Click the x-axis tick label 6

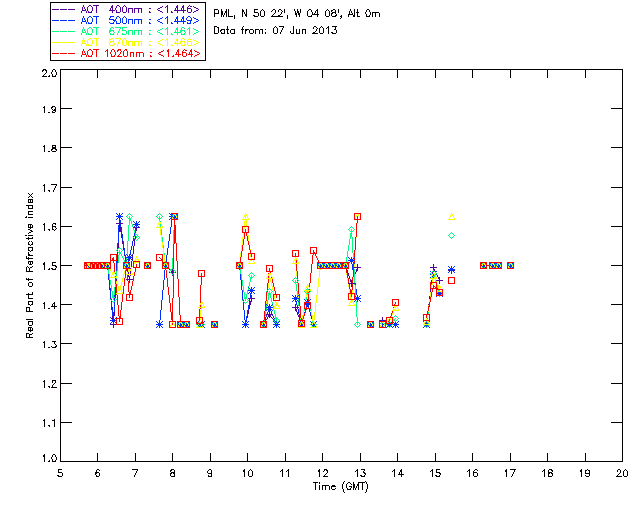click(x=98, y=473)
